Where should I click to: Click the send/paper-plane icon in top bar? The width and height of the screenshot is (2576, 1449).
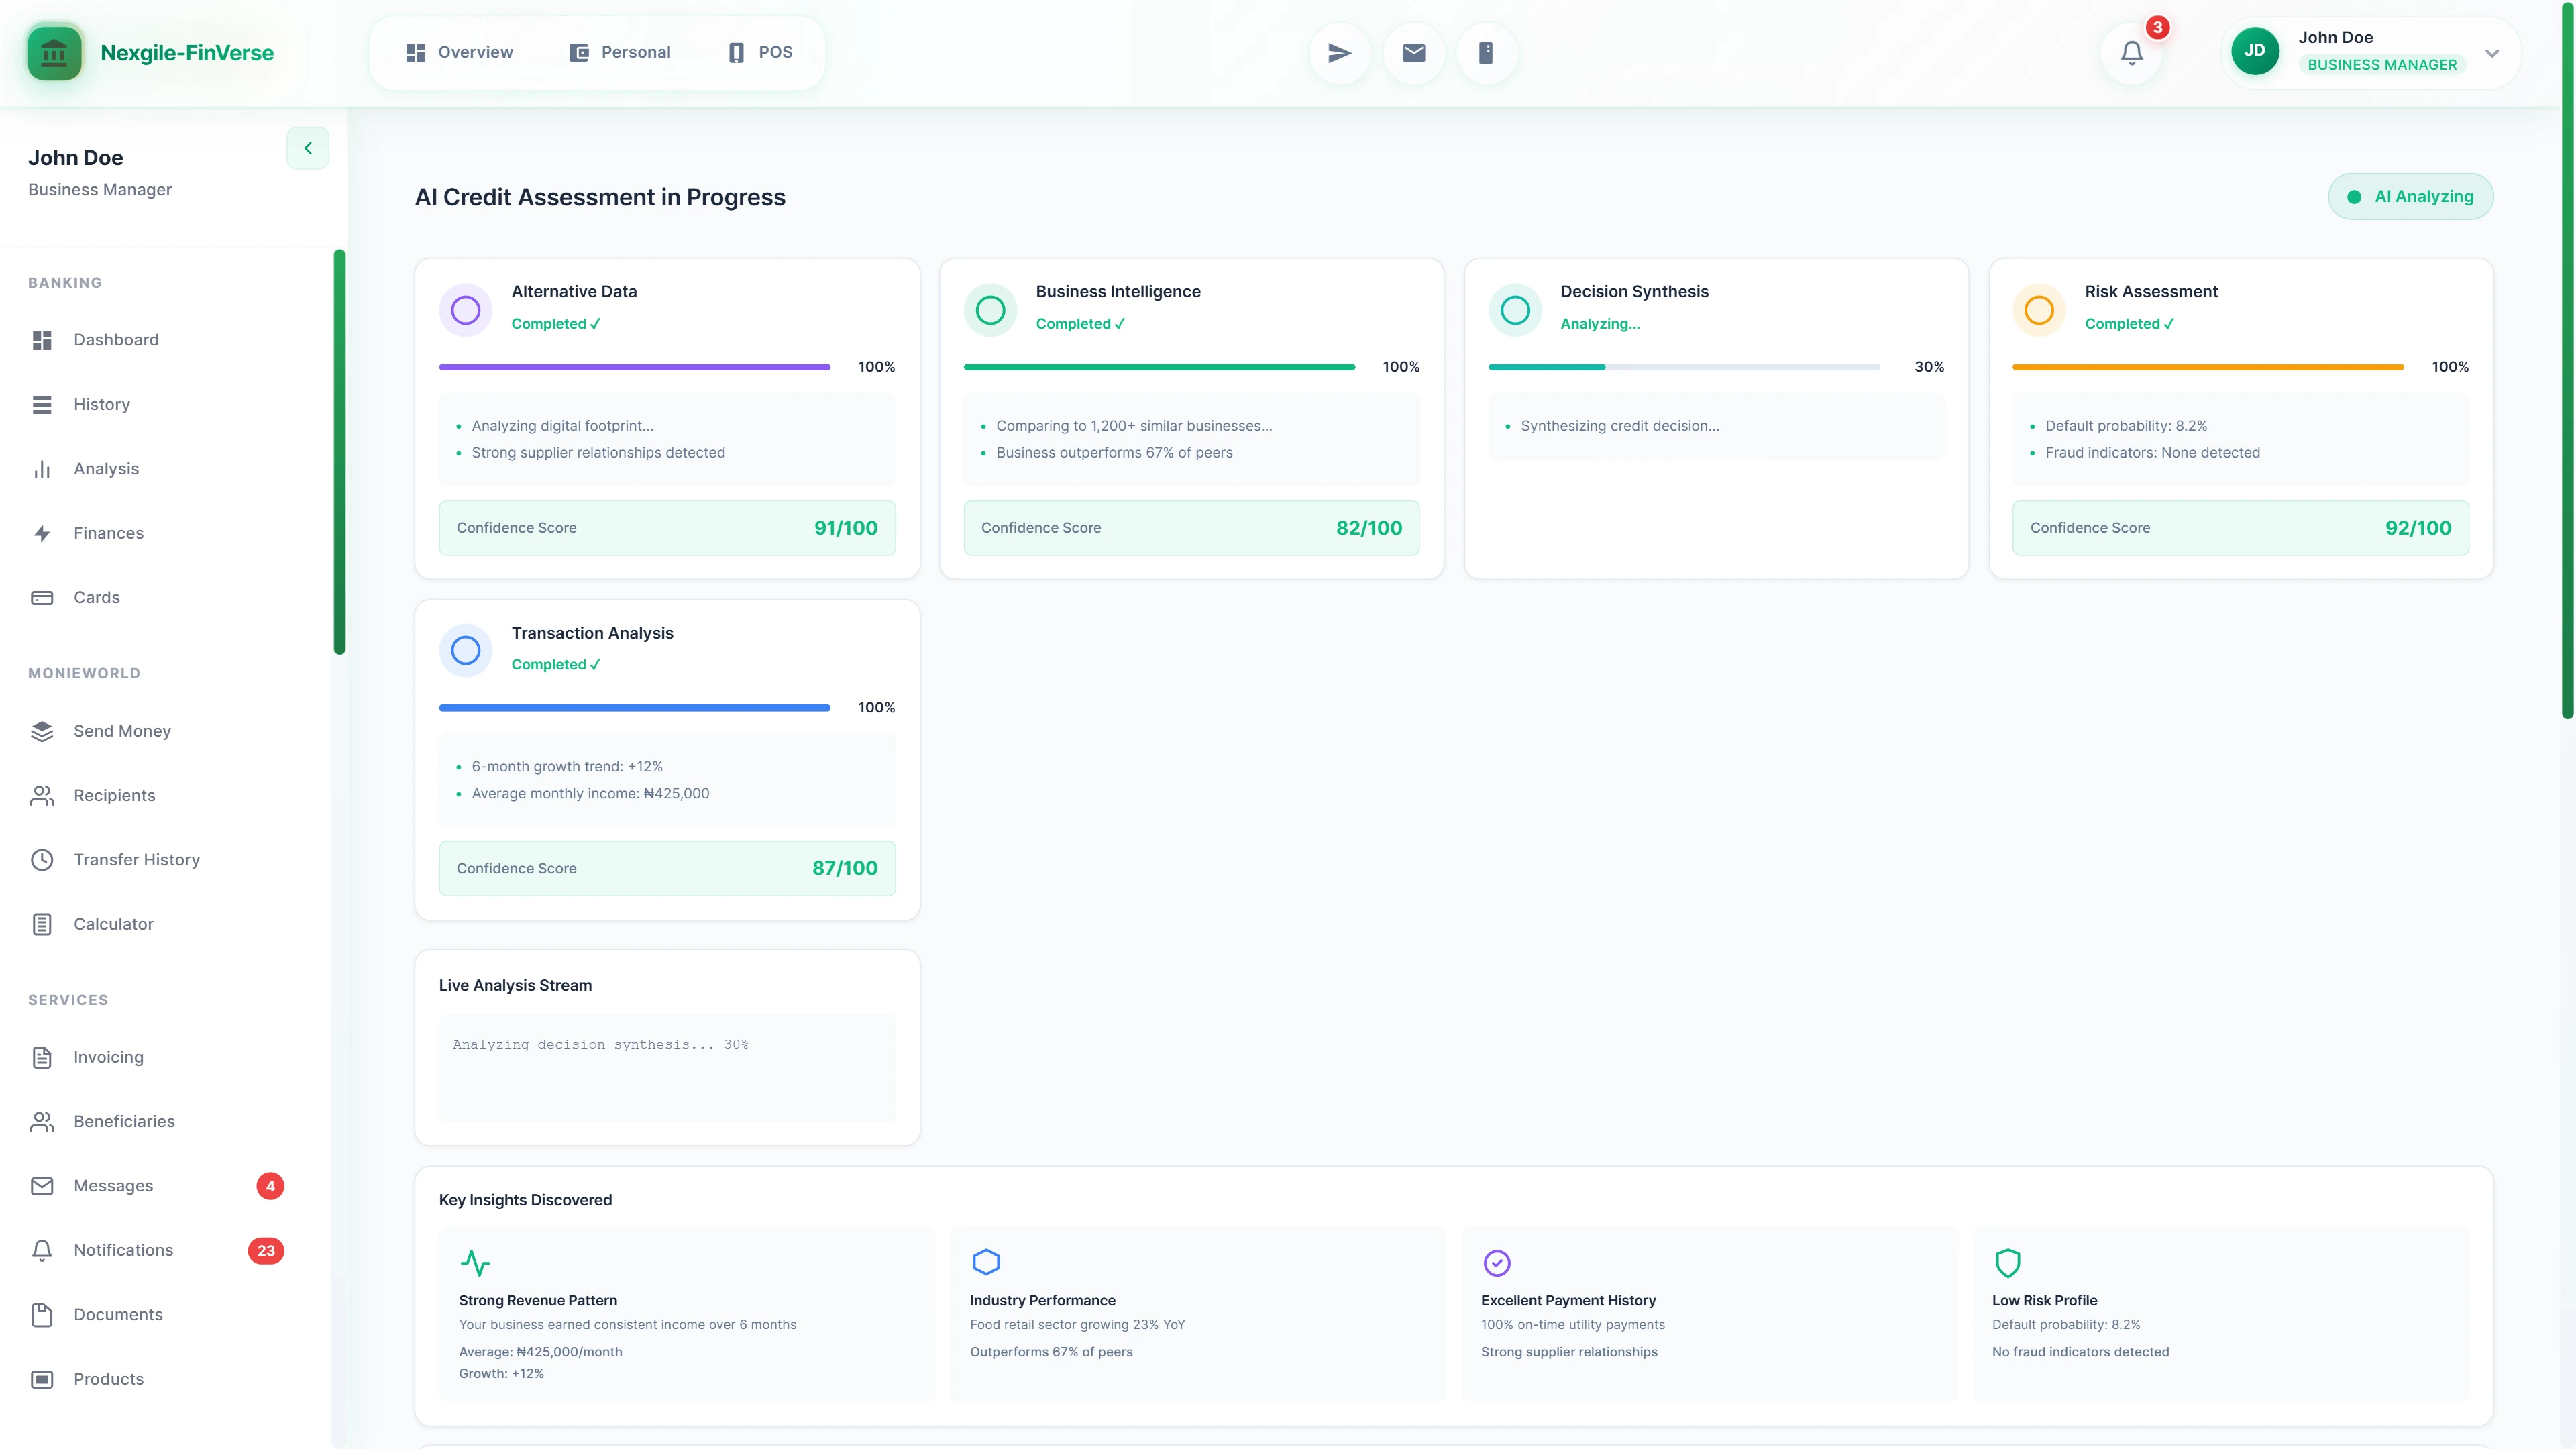tap(1338, 52)
